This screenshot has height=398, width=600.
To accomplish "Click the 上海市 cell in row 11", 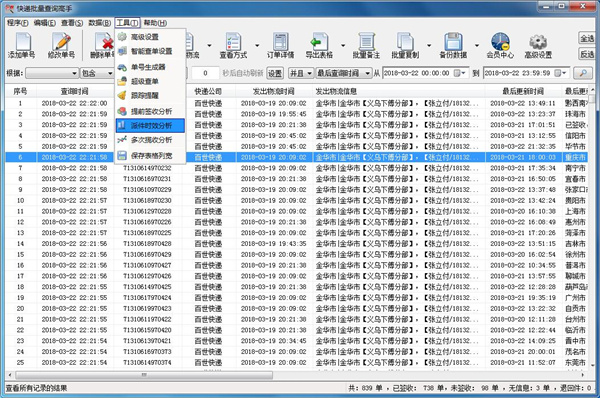I will (575, 211).
